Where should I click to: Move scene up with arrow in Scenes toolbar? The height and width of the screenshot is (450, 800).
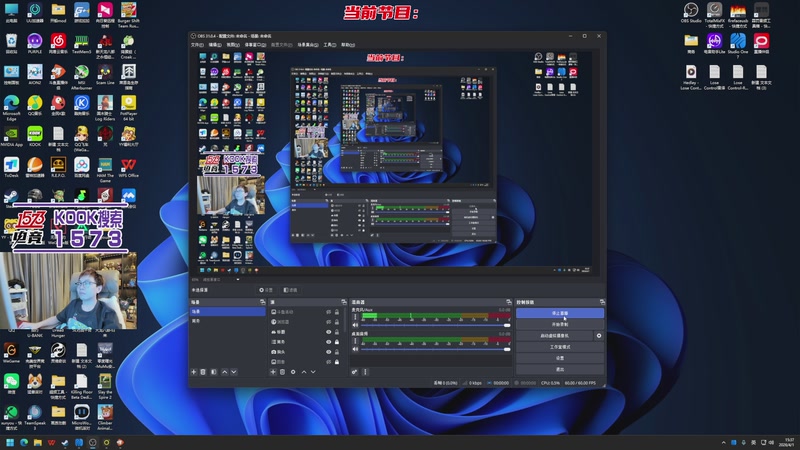tap(224, 372)
